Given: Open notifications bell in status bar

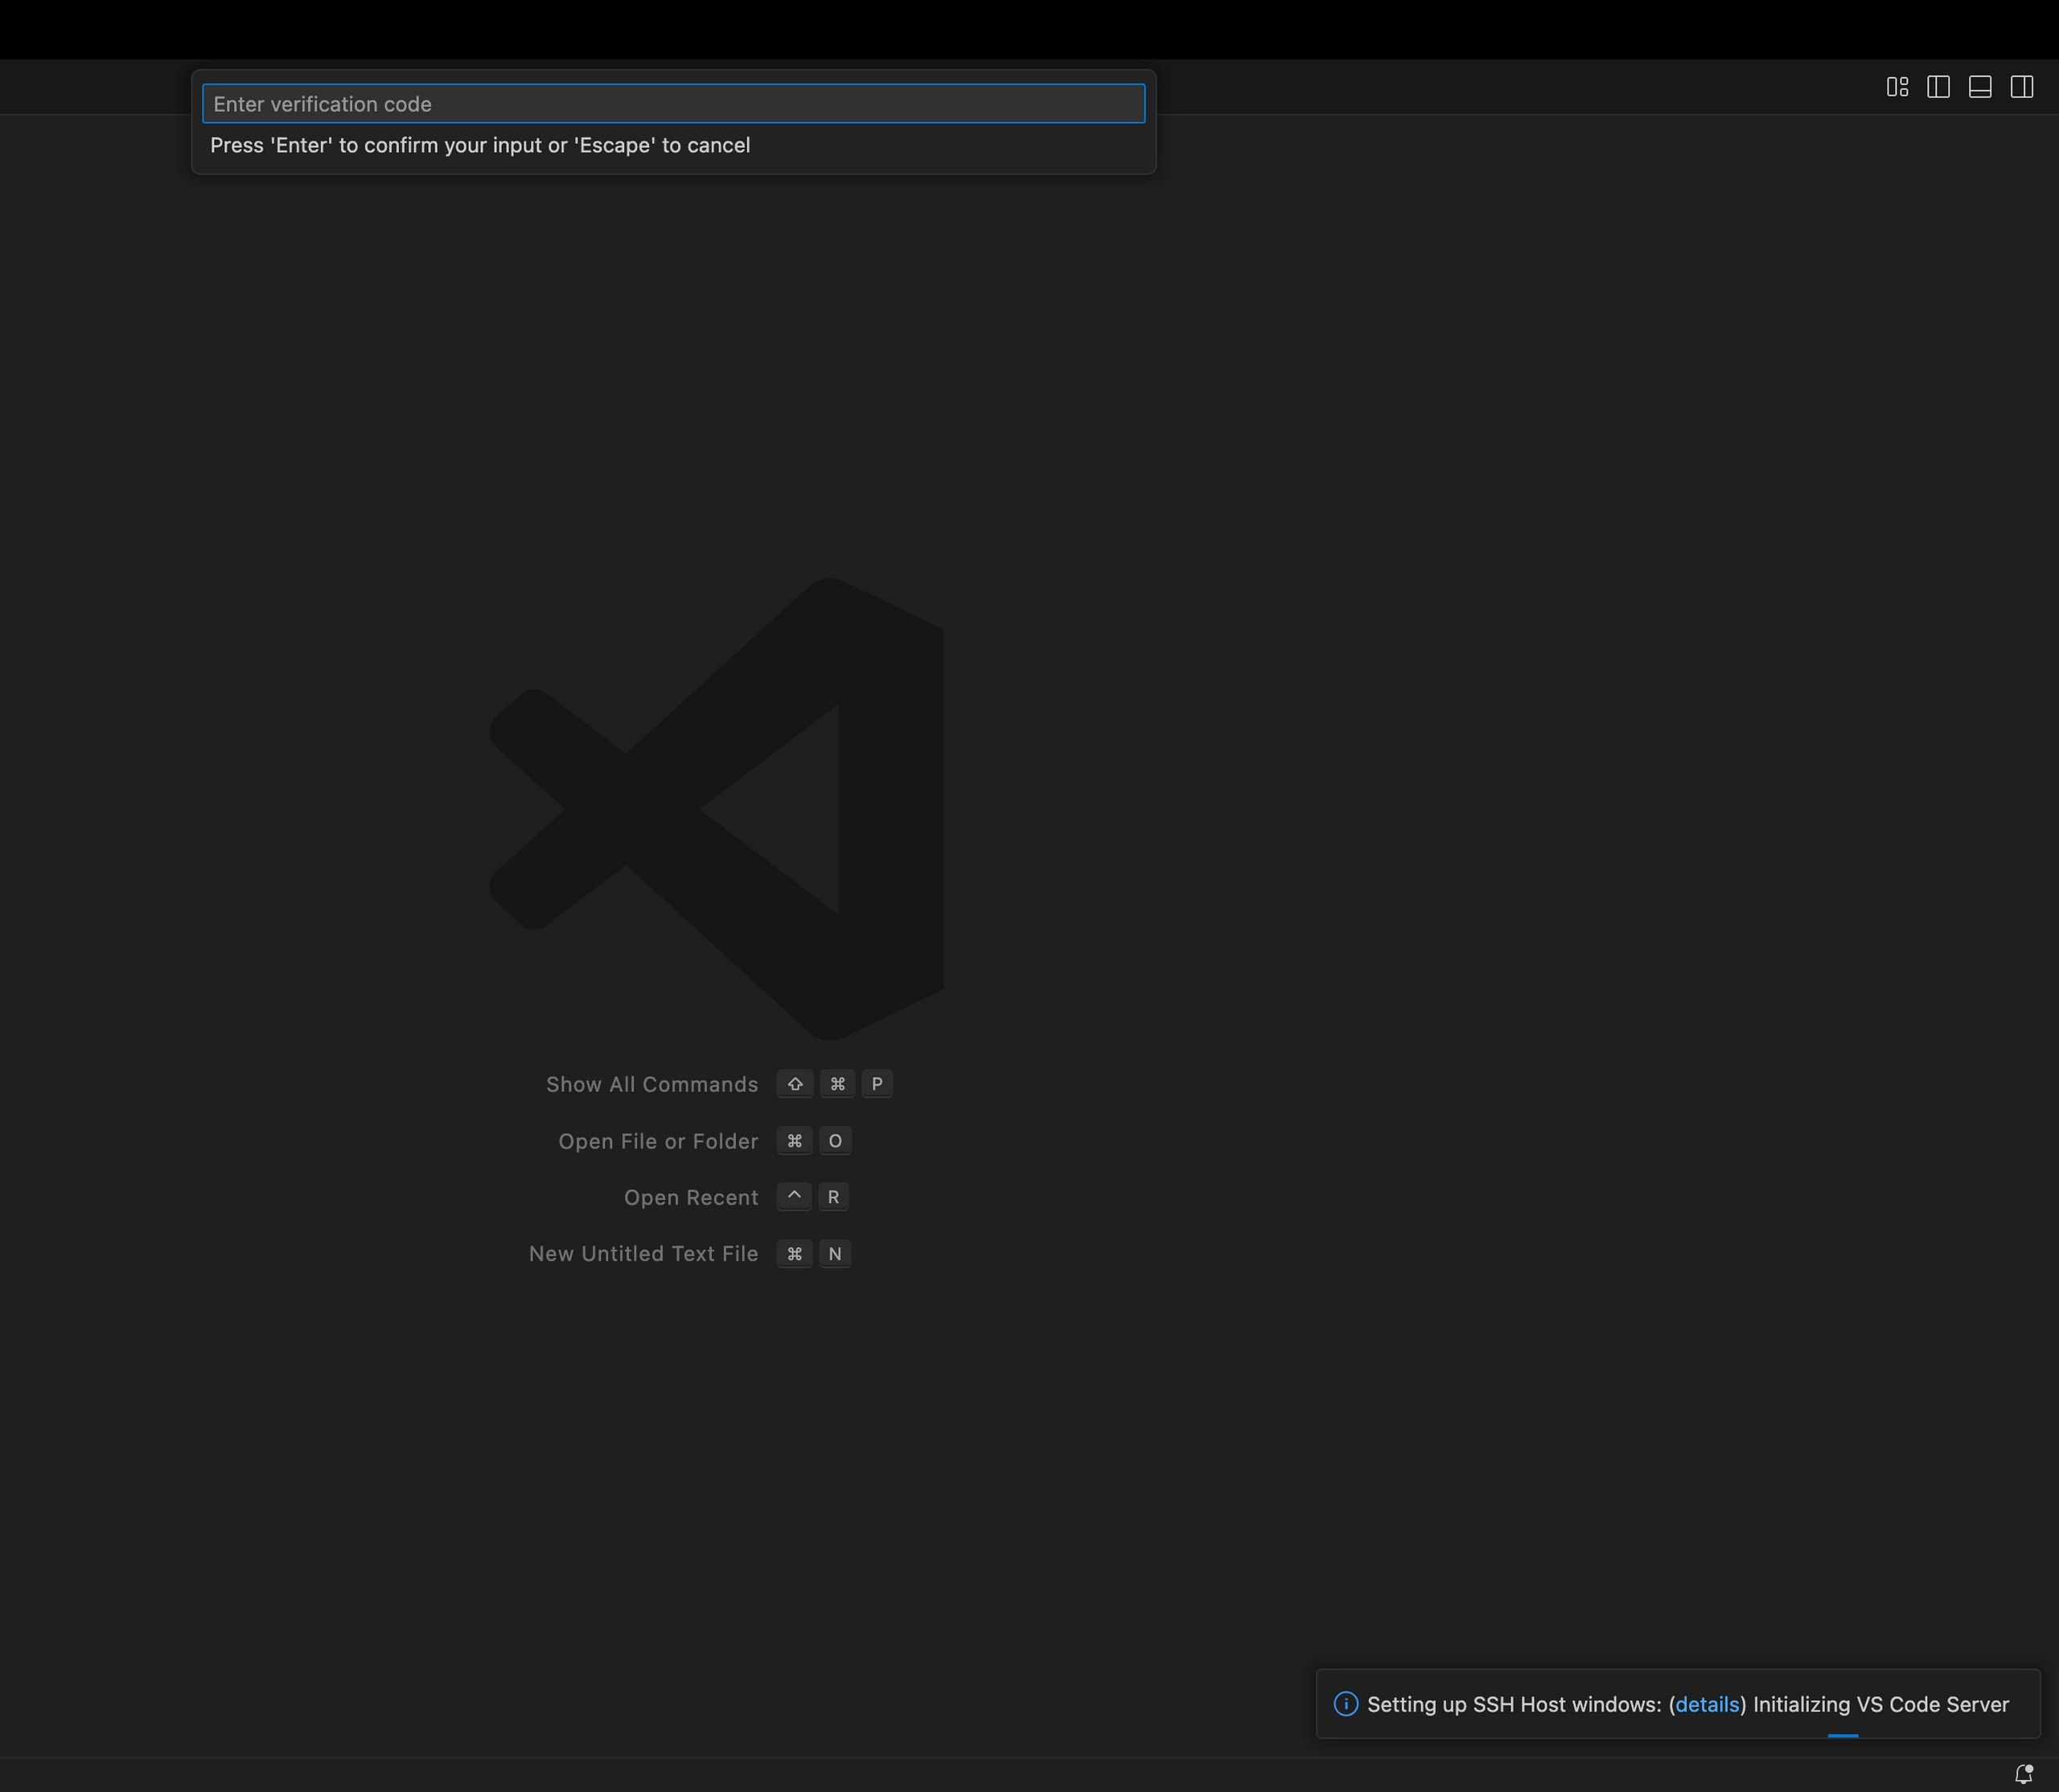Looking at the screenshot, I should [2023, 1774].
